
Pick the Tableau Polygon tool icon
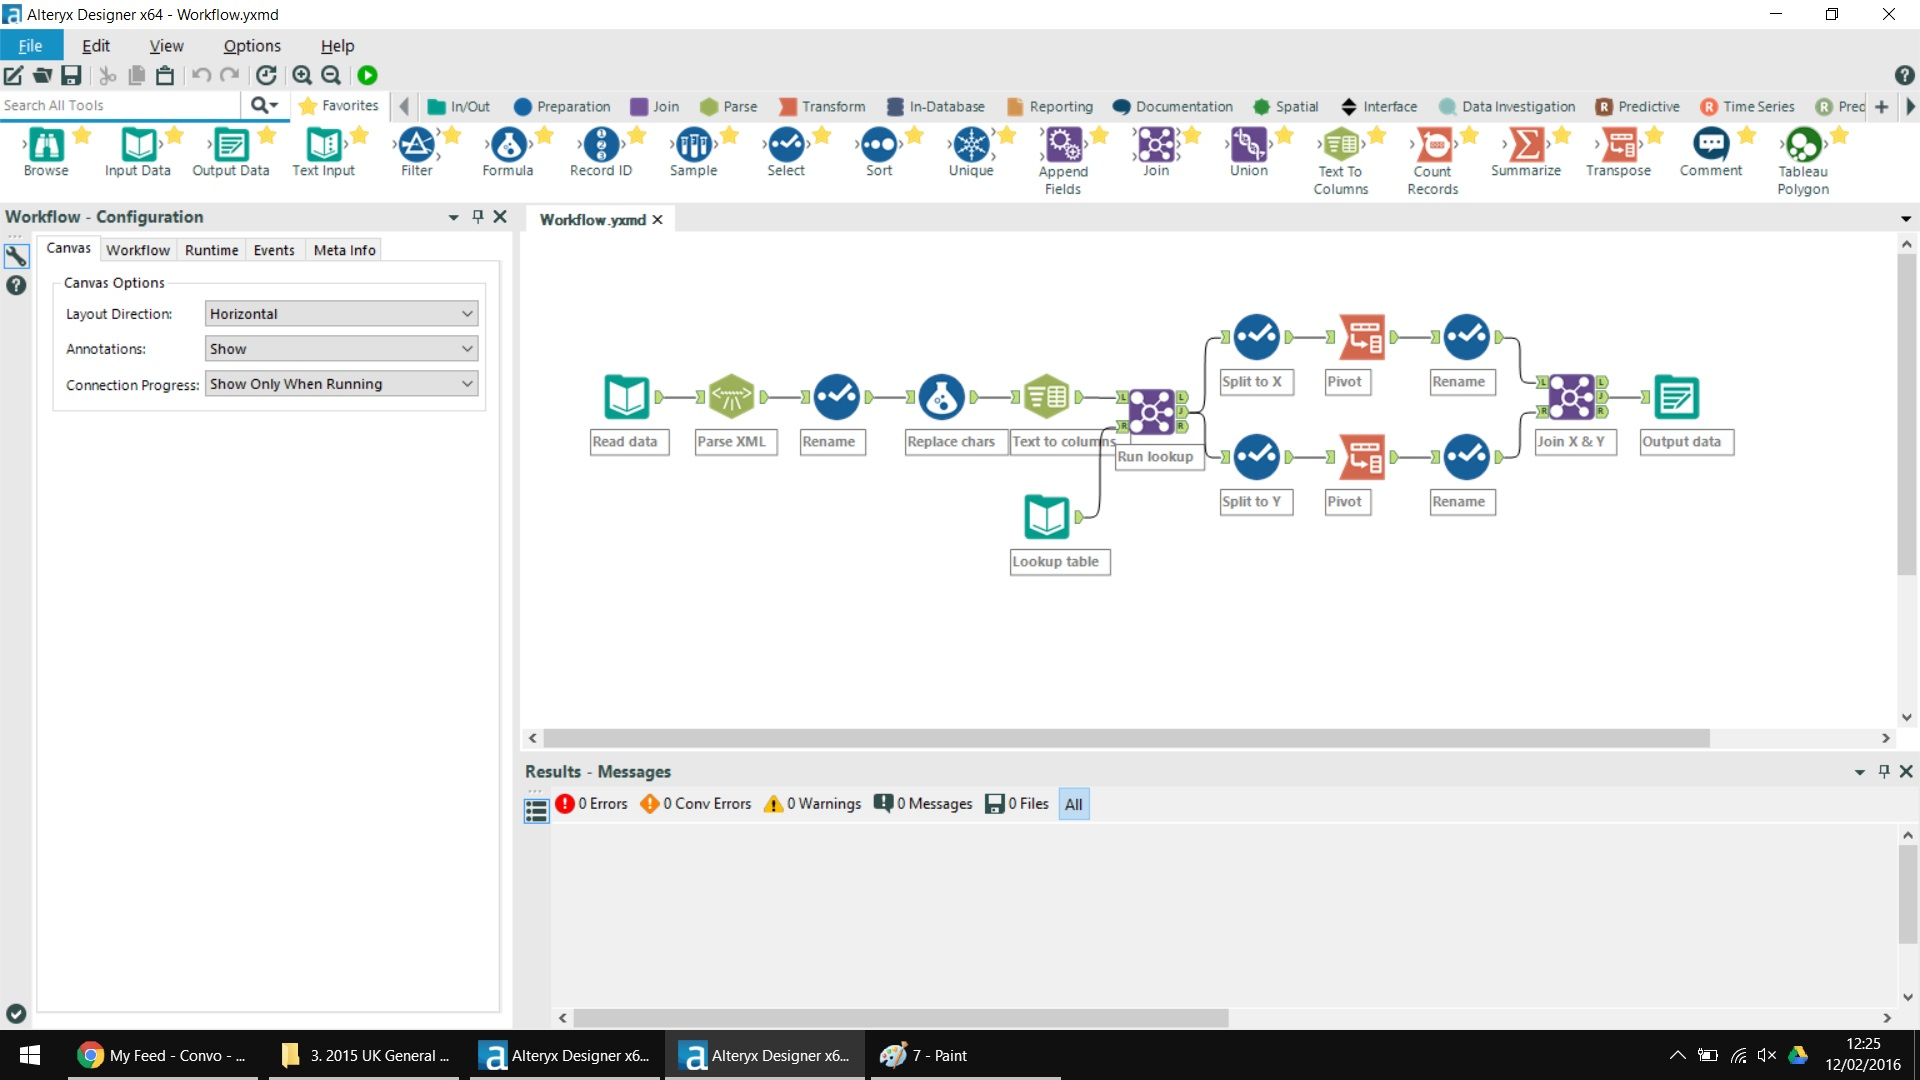click(x=1803, y=145)
